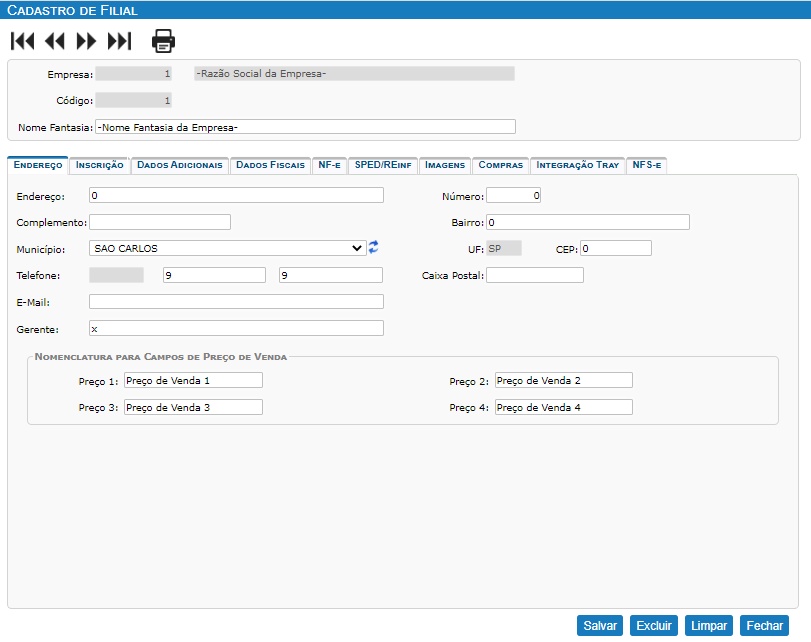Click the first Telefone number field
The image size is (811, 642).
(x=214, y=275)
